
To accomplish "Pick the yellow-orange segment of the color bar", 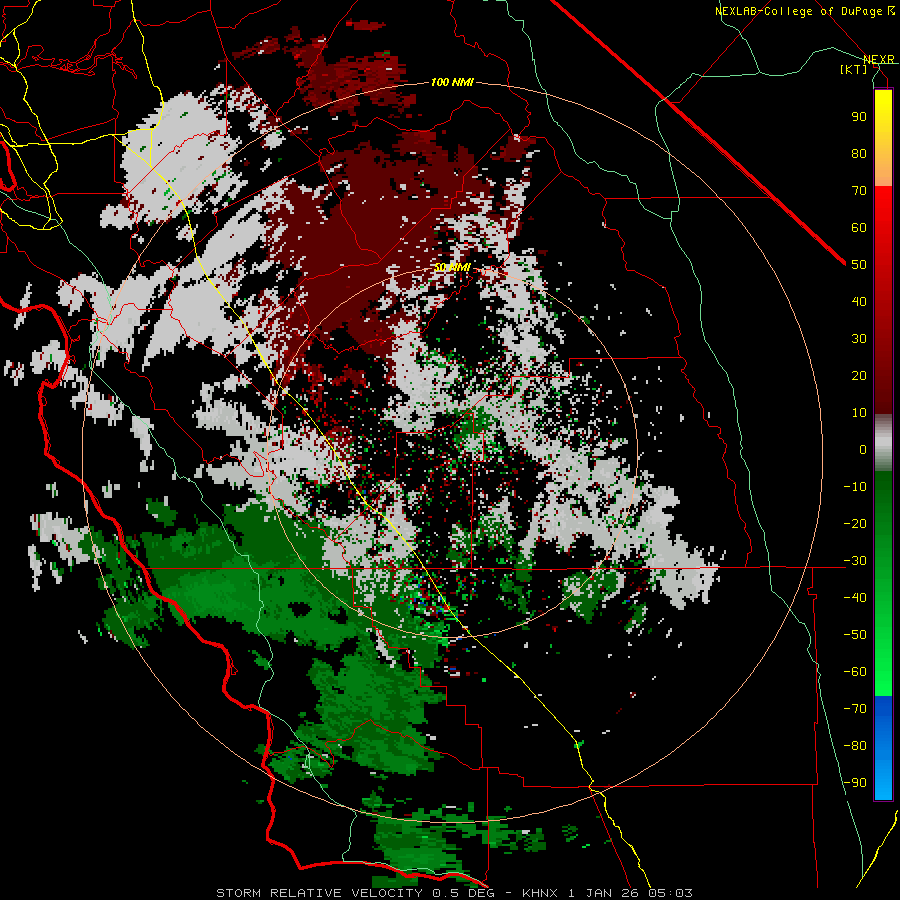I will (883, 138).
